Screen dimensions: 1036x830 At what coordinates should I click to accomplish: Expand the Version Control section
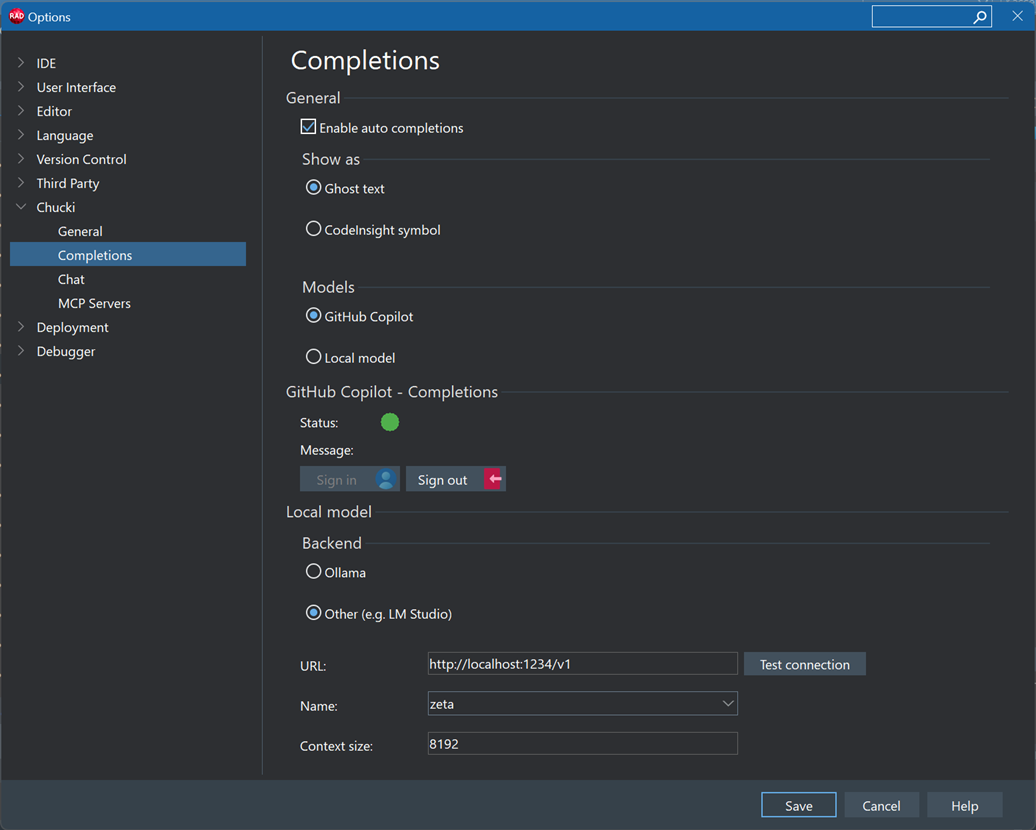(x=20, y=159)
